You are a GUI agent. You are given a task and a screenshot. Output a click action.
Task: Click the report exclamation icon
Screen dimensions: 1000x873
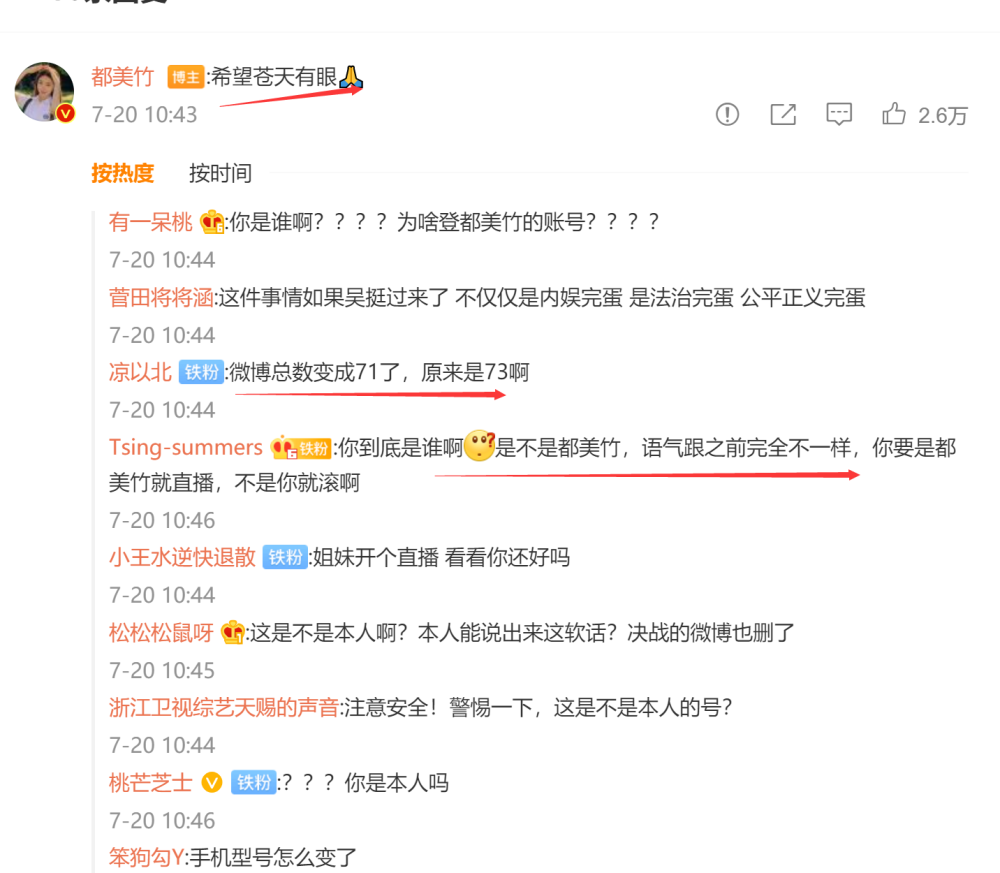pos(727,115)
